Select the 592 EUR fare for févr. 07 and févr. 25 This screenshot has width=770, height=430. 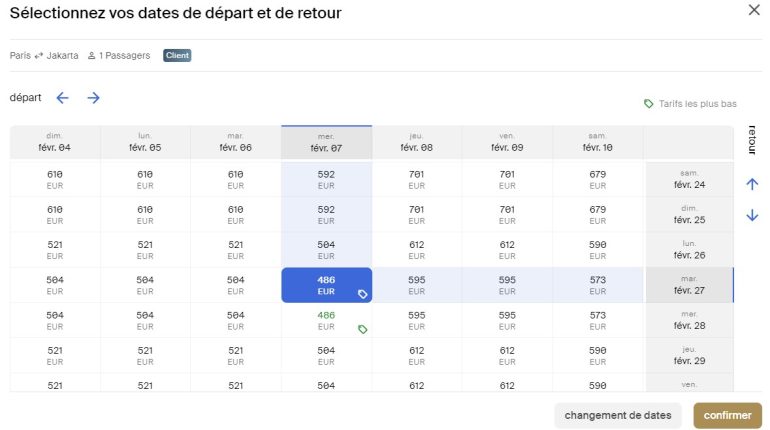tap(326, 215)
